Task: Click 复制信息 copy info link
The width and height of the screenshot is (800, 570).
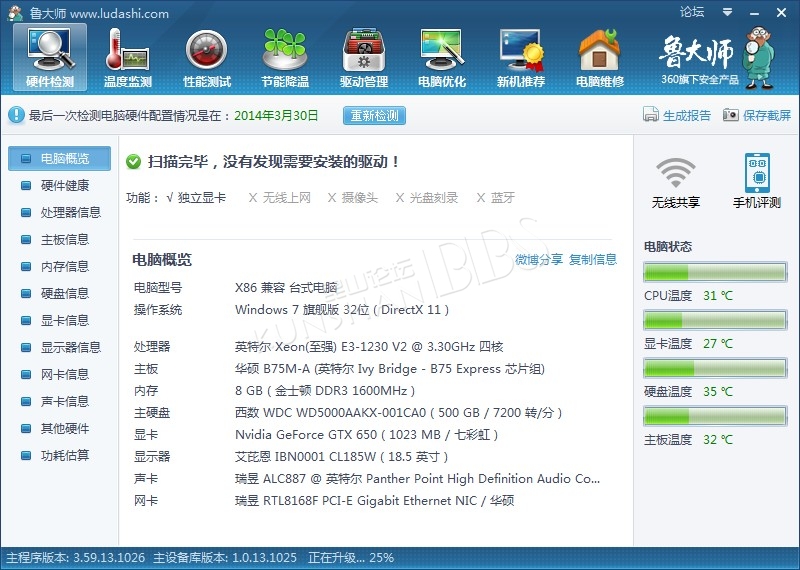Action: [x=593, y=260]
